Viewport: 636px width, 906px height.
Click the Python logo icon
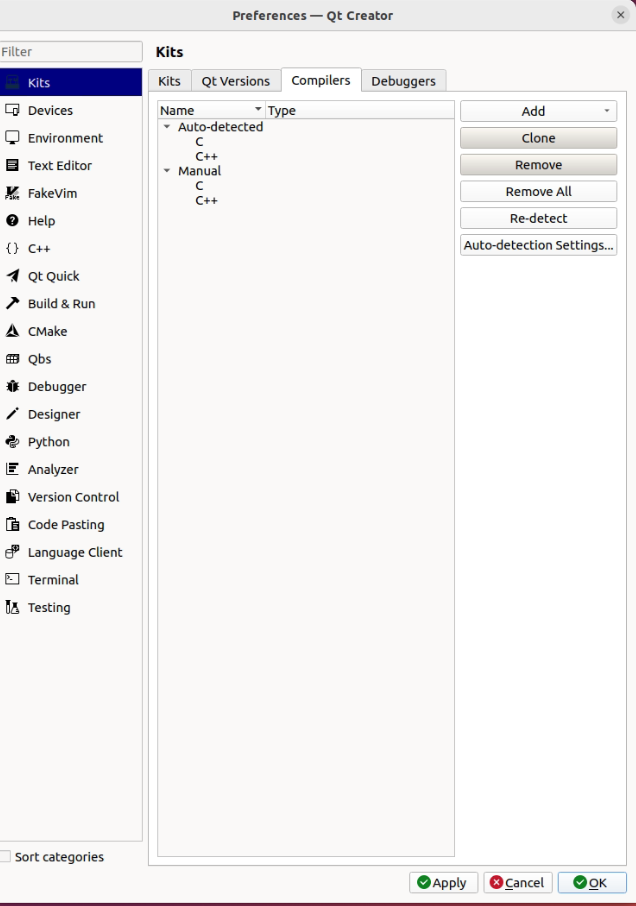(x=12, y=441)
